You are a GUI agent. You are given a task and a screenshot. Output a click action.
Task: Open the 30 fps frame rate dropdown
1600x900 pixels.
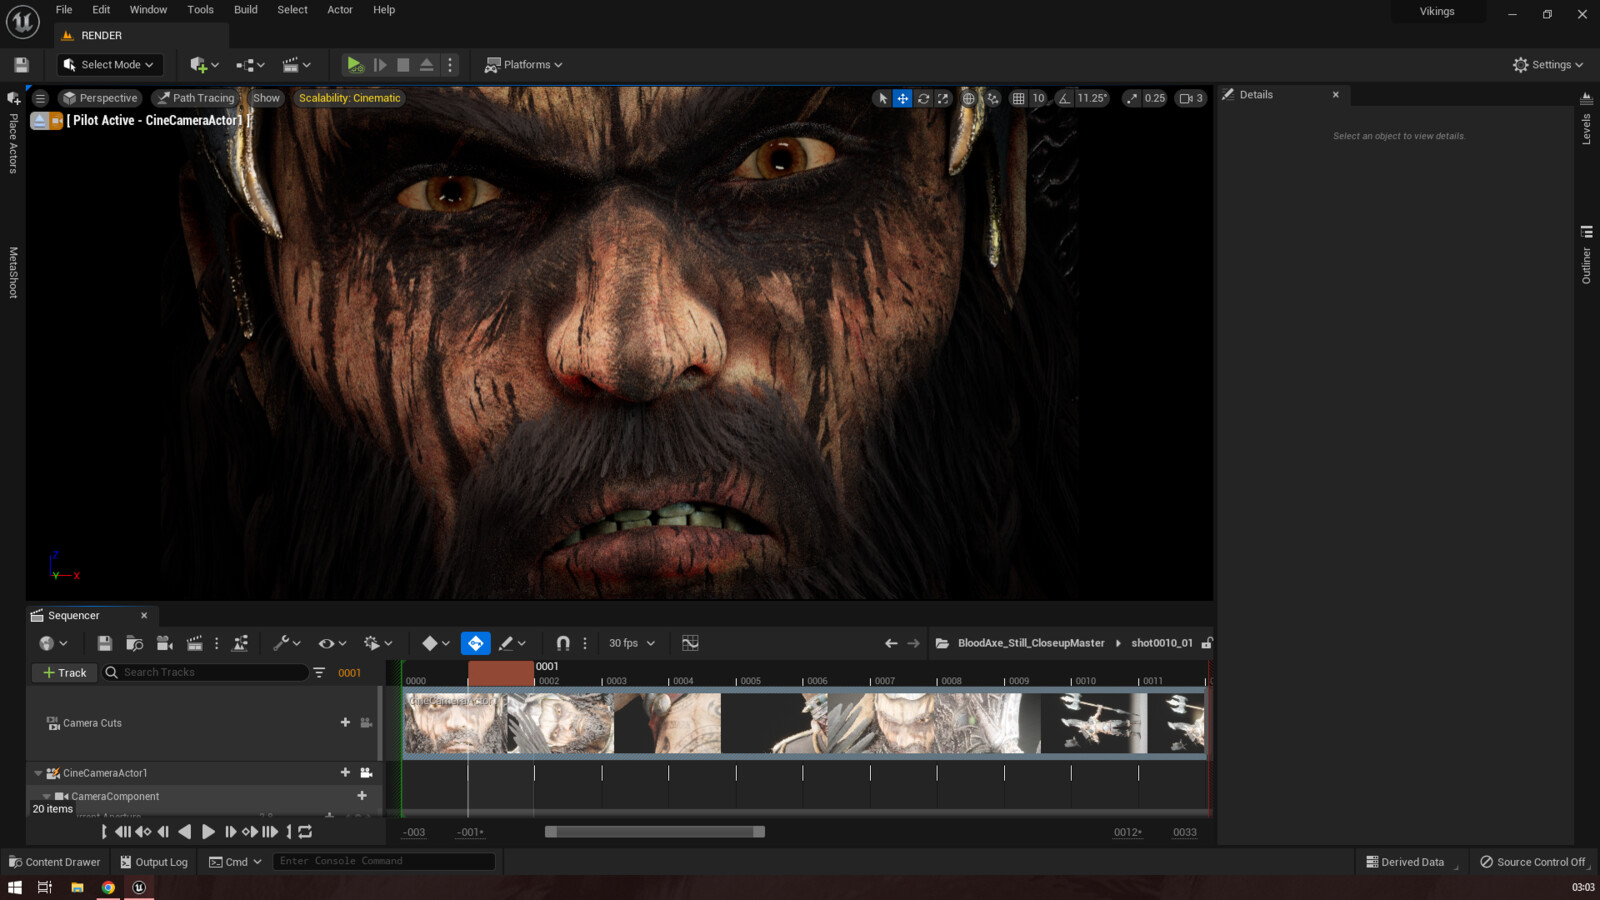[x=632, y=643]
